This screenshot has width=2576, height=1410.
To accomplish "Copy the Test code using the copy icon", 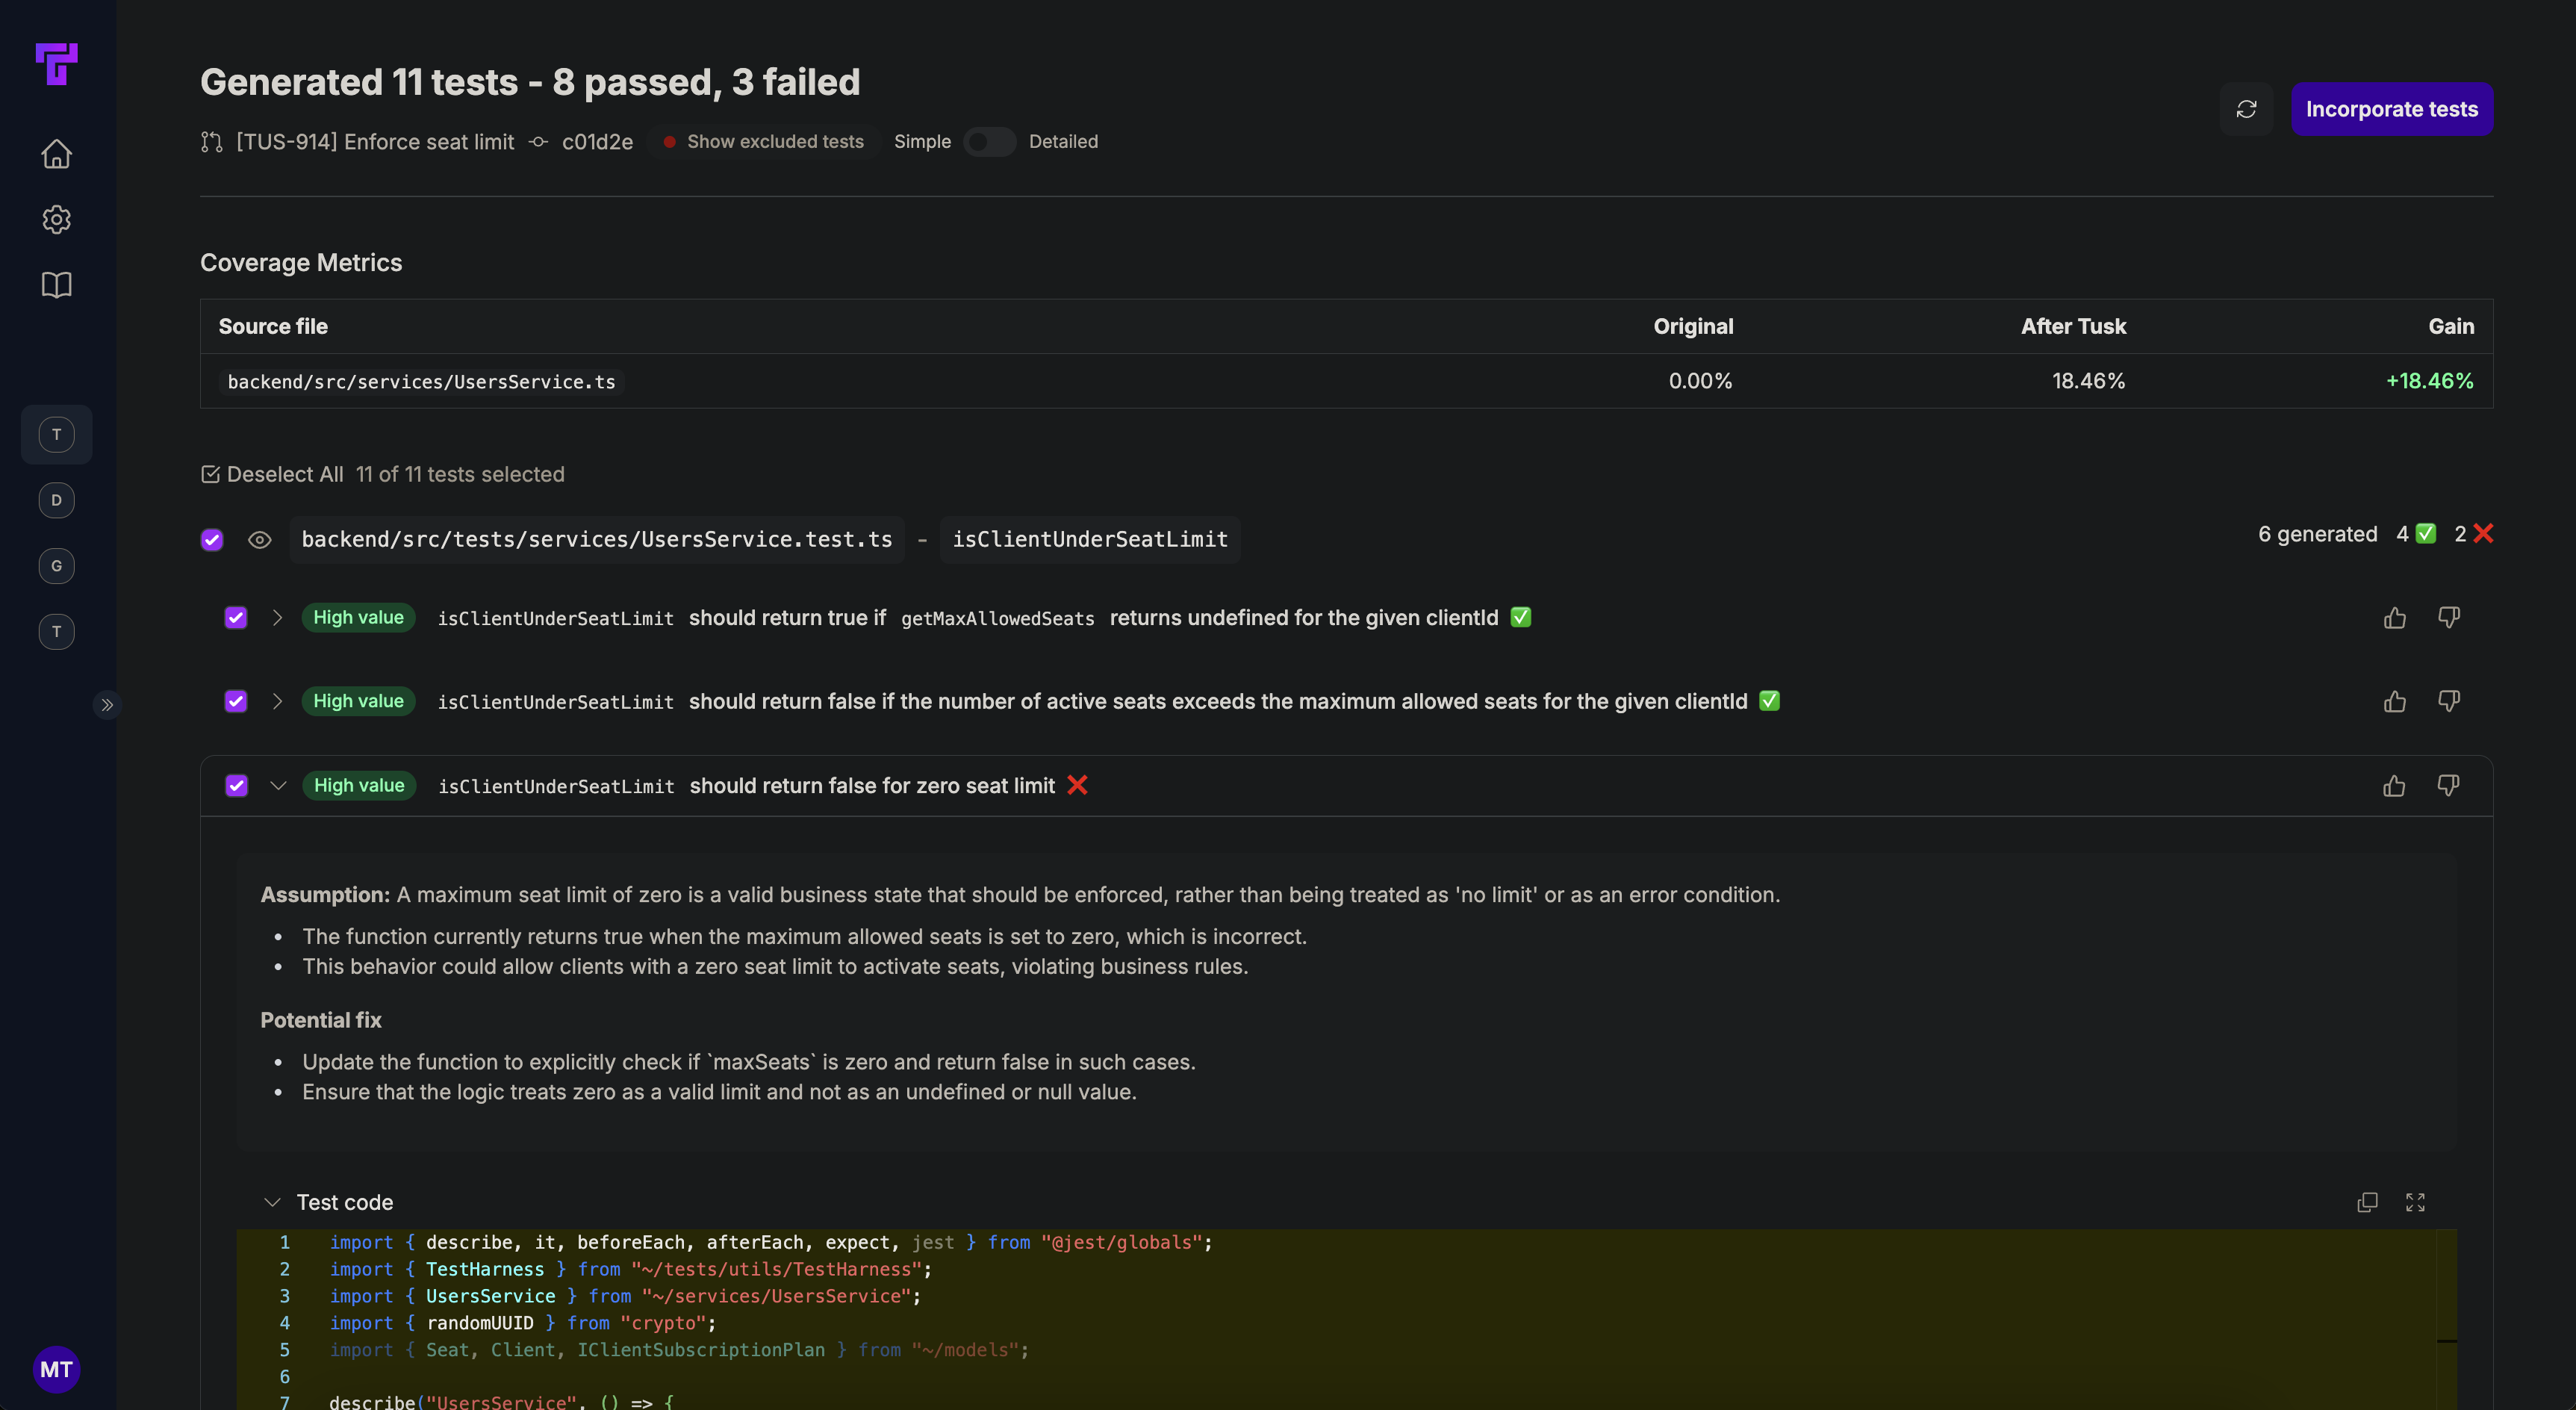I will 2367,1202.
